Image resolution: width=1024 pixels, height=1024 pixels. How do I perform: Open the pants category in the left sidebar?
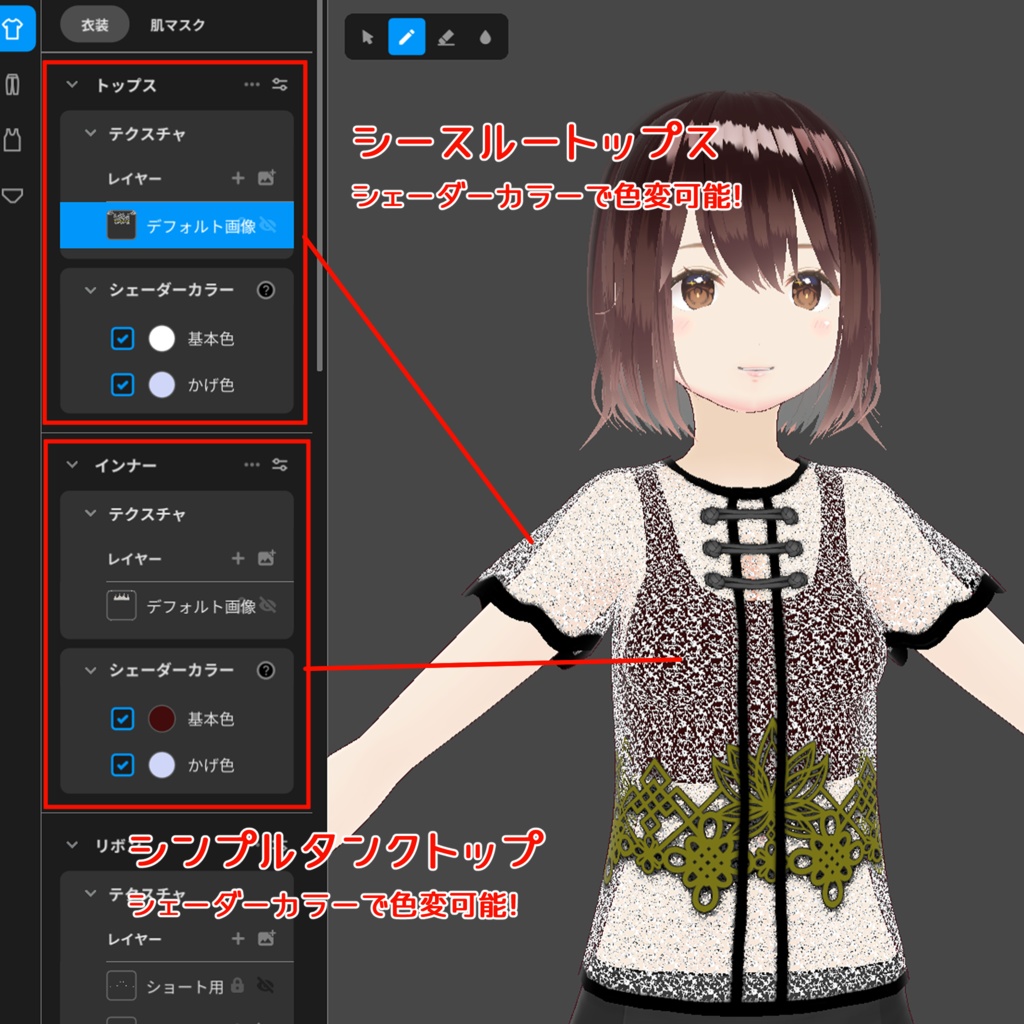pyautogui.click(x=13, y=84)
